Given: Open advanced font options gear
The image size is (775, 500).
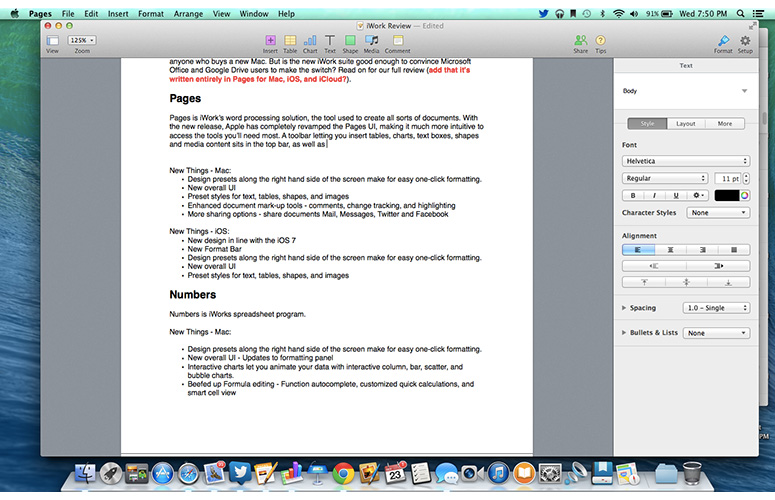Looking at the screenshot, I should pos(698,196).
